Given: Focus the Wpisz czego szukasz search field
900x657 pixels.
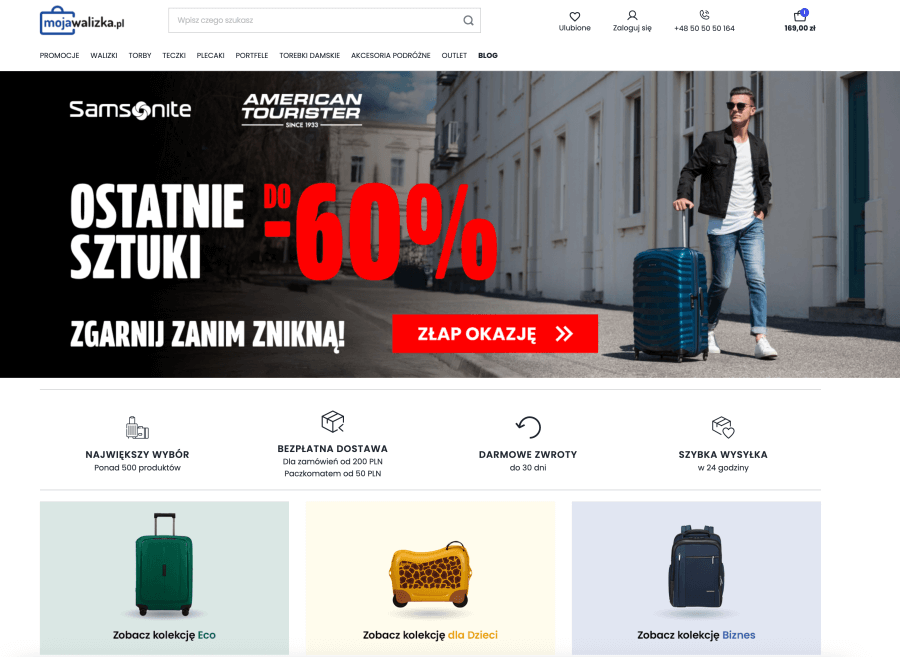Looking at the screenshot, I should click(x=317, y=21).
